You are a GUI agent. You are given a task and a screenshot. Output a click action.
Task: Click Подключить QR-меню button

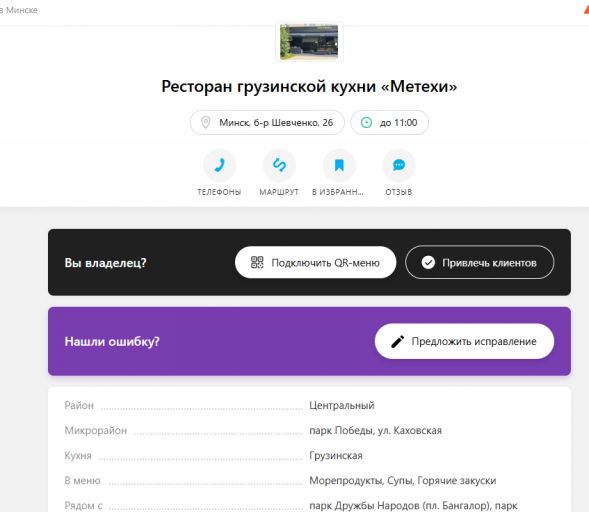[x=316, y=262]
